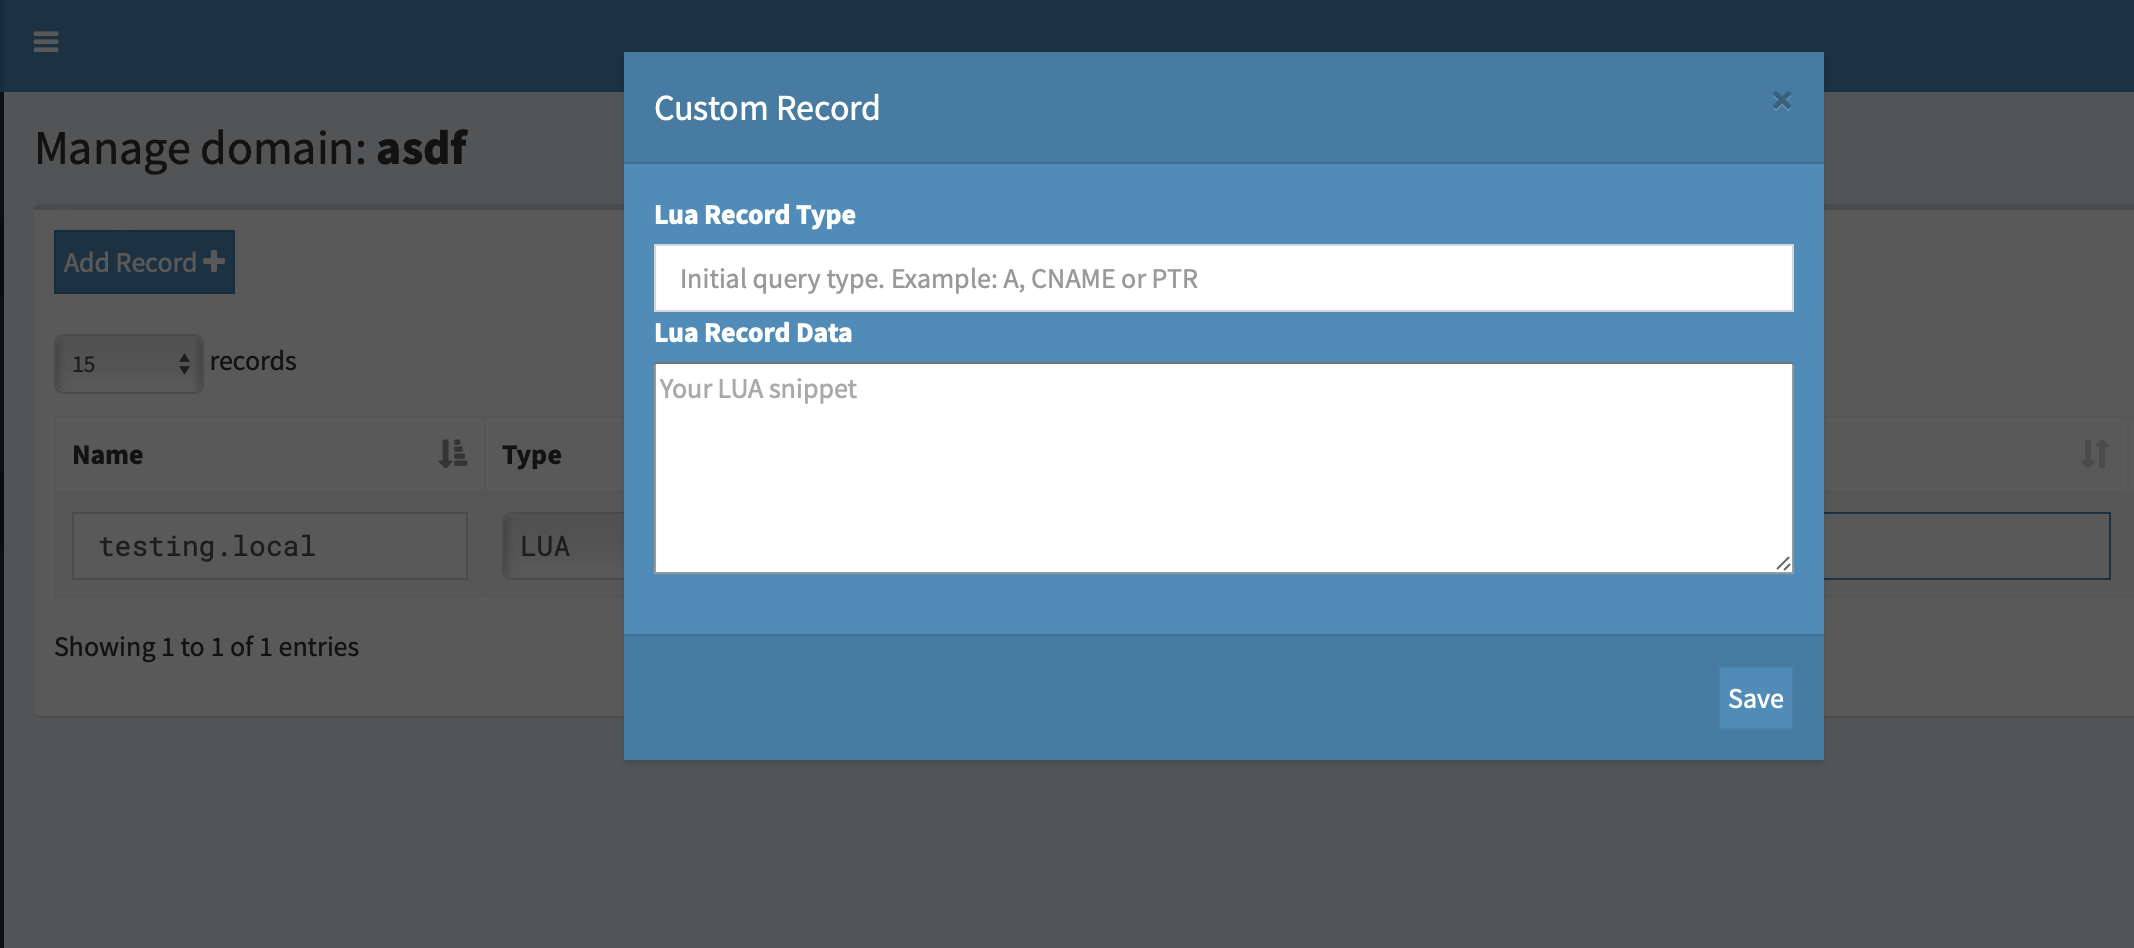Focus the Lua Record Type input field
Screen dimensions: 2134x948
coord(1222,278)
